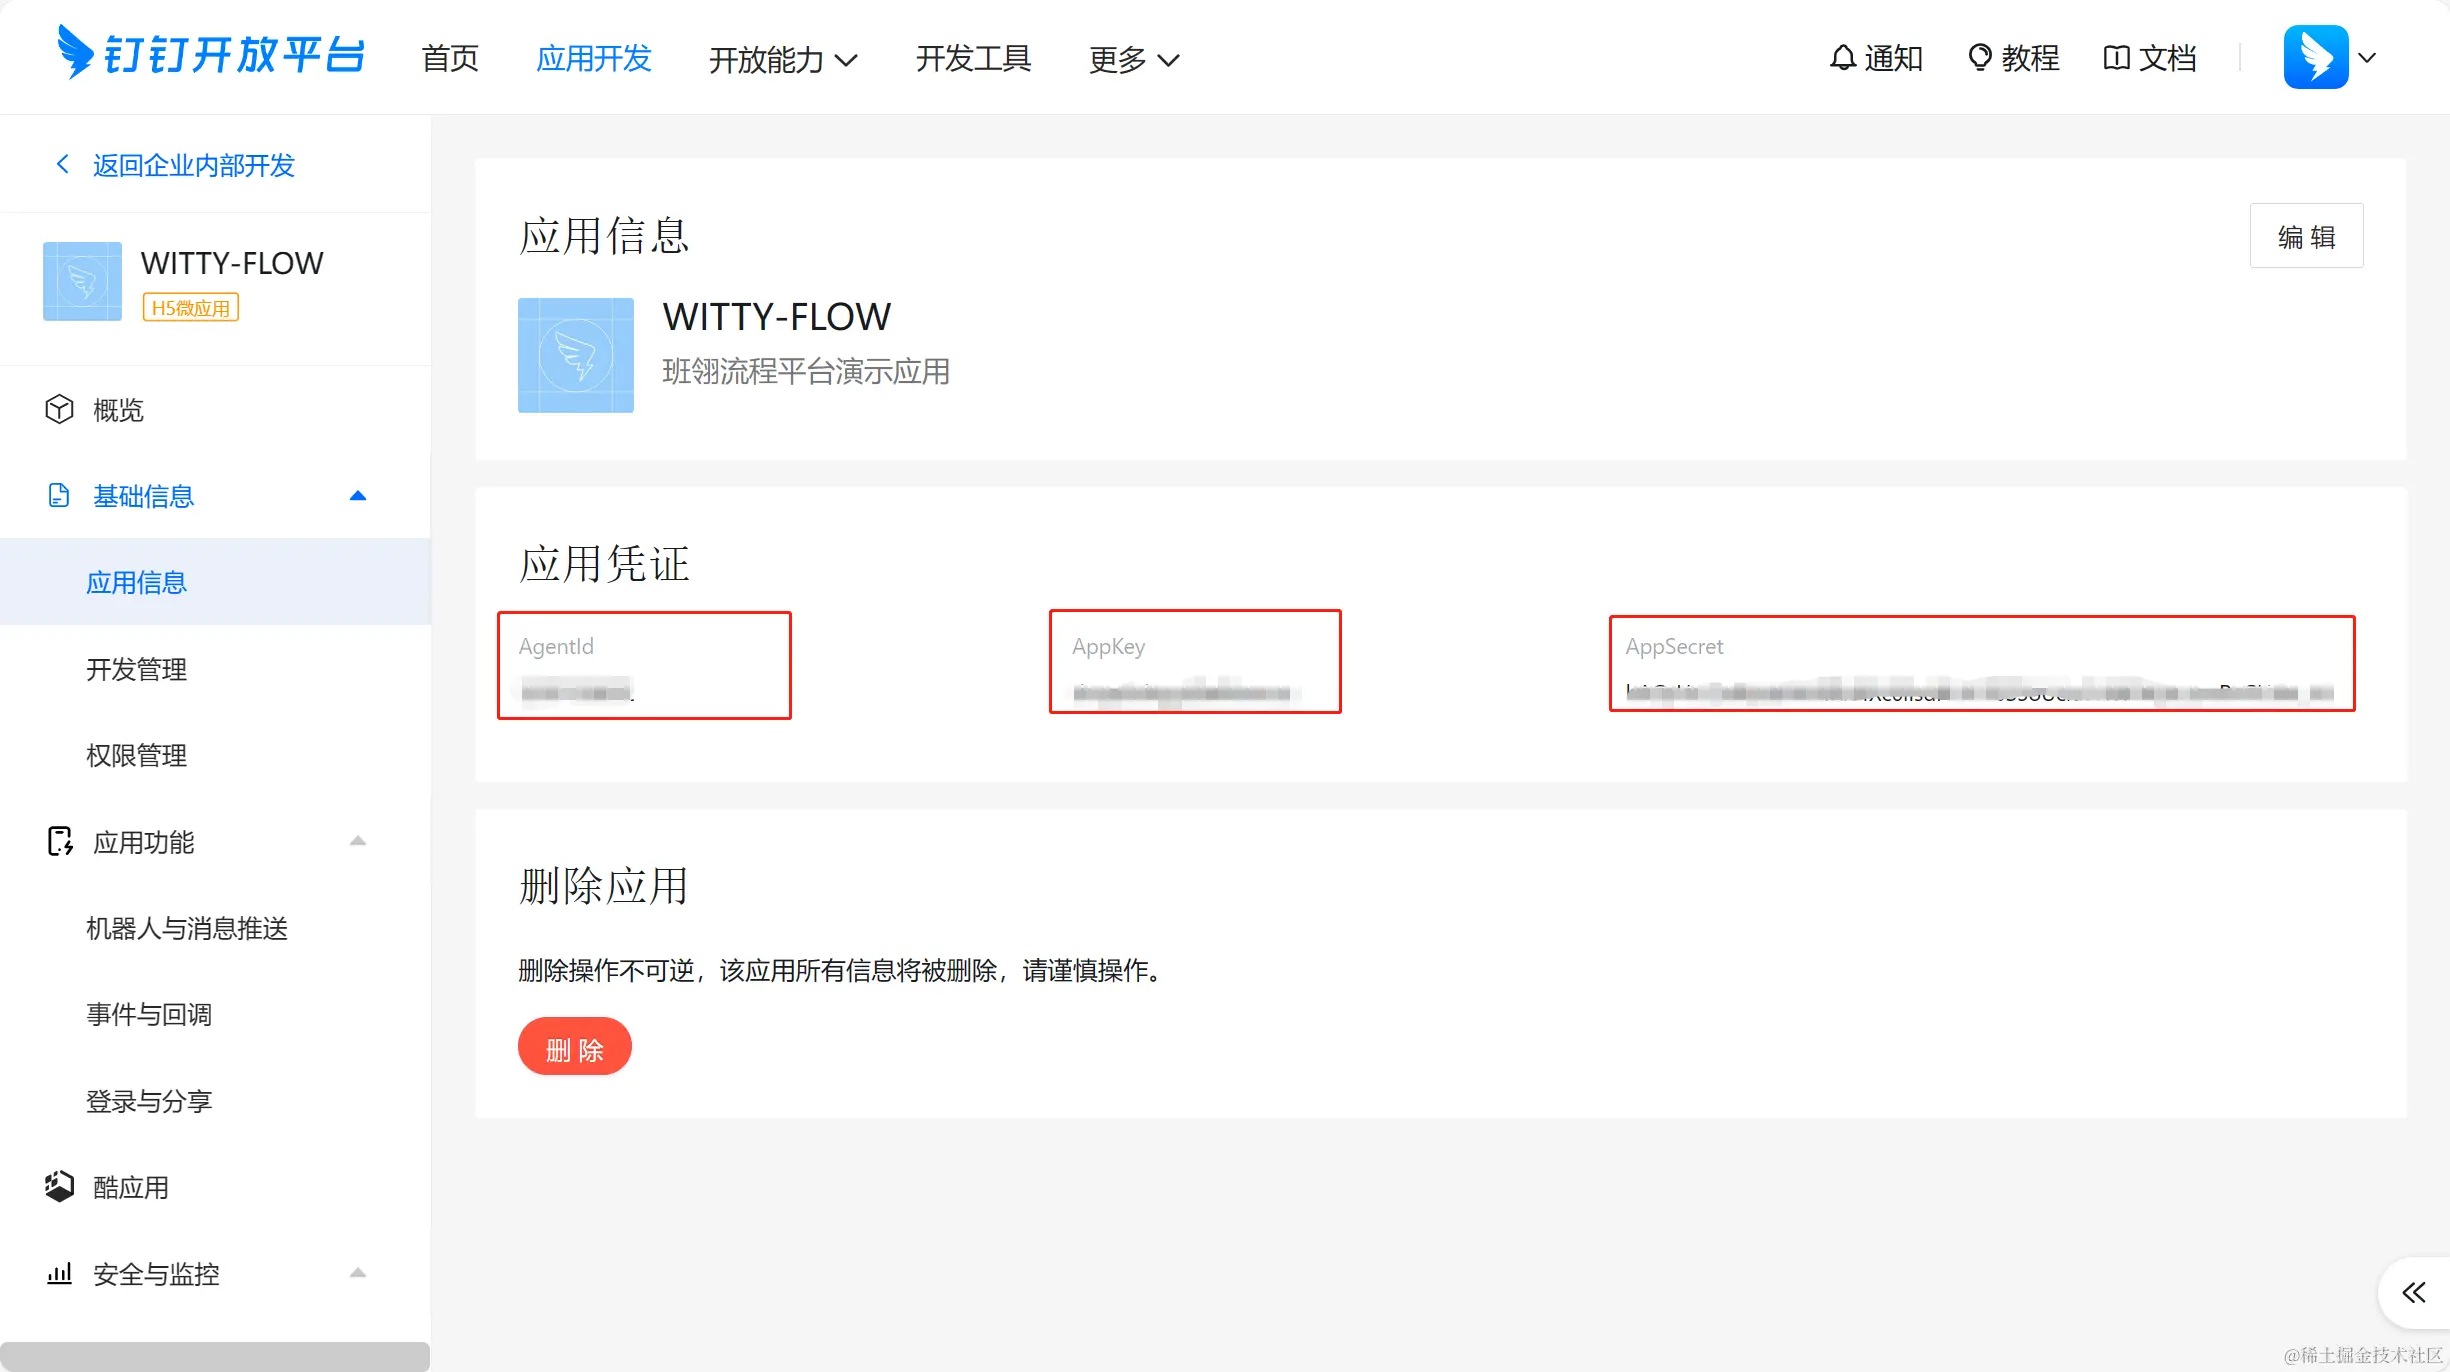Click the tutorial lightbulb icon
2450x1372 pixels.
click(x=1979, y=58)
